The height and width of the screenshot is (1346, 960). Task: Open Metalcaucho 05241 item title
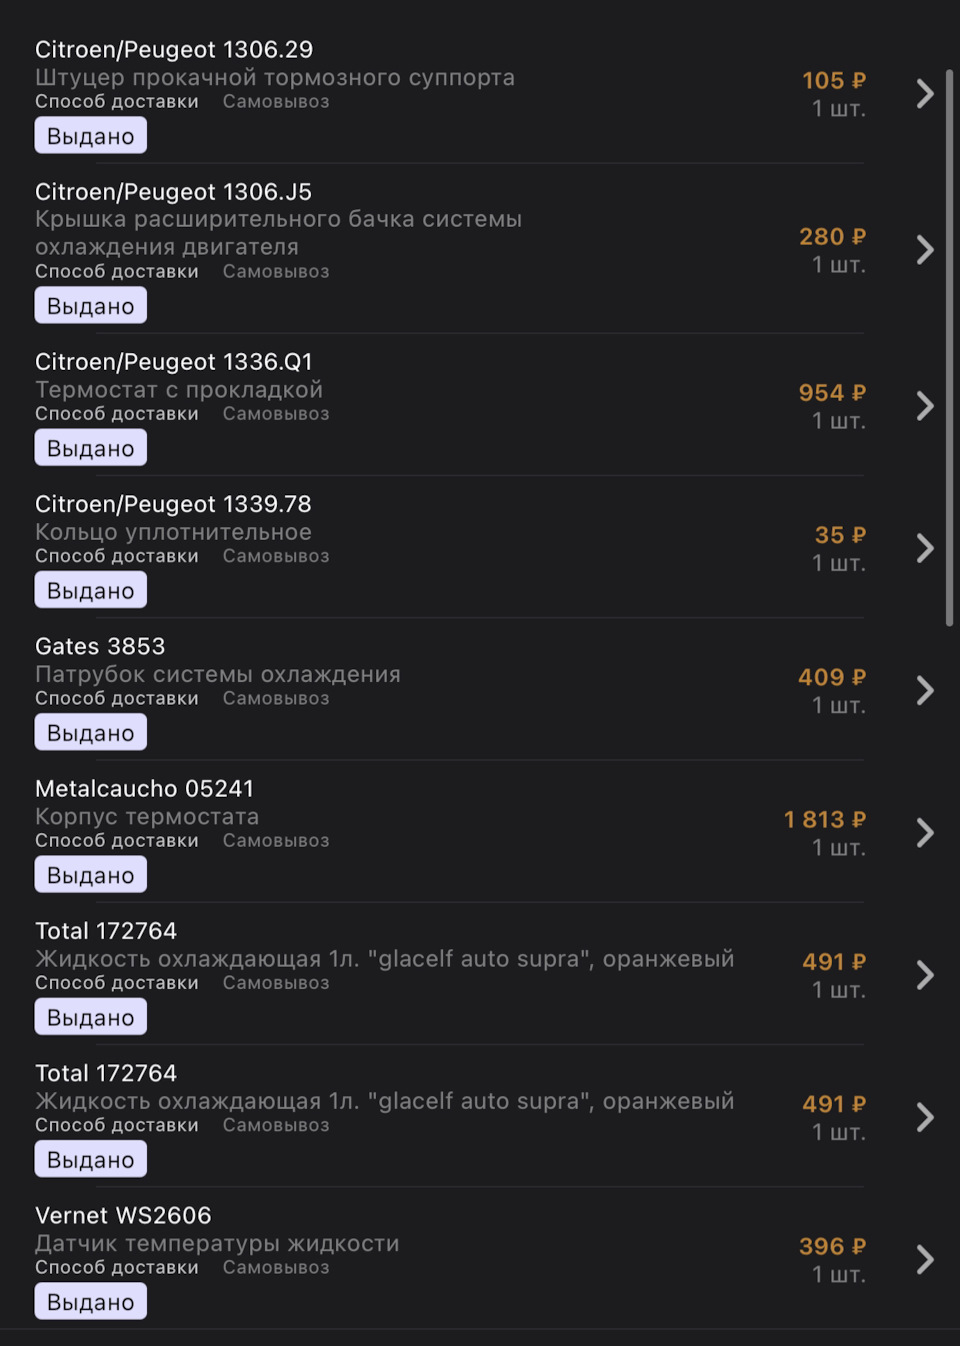click(x=145, y=789)
